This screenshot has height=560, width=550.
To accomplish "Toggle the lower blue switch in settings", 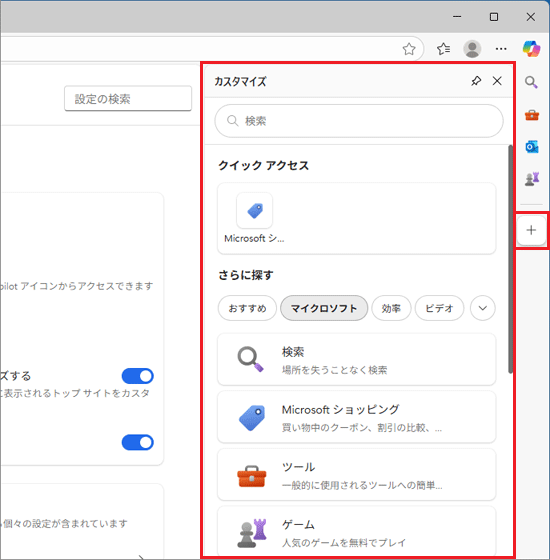I will click(138, 442).
